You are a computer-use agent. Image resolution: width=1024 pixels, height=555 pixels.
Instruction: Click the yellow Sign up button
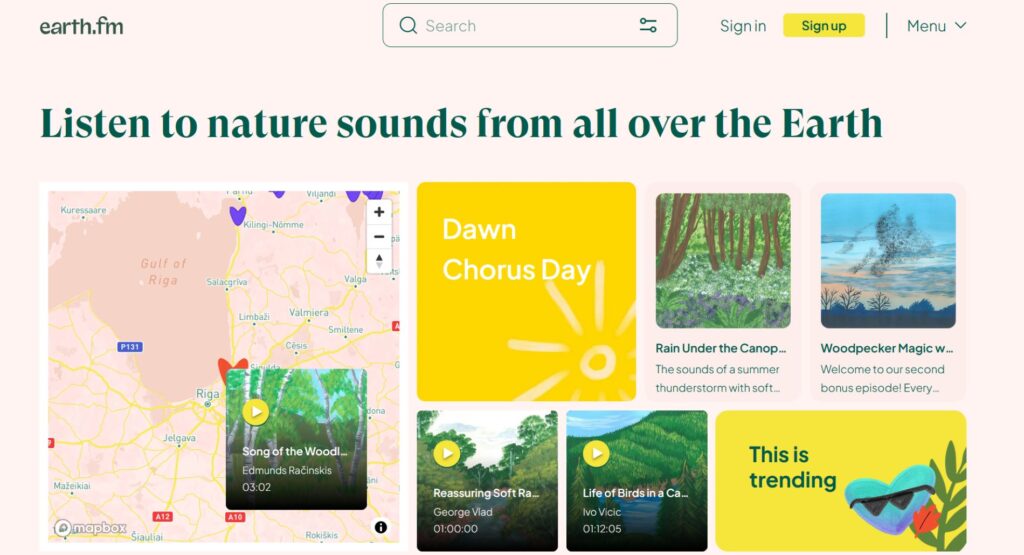point(824,25)
